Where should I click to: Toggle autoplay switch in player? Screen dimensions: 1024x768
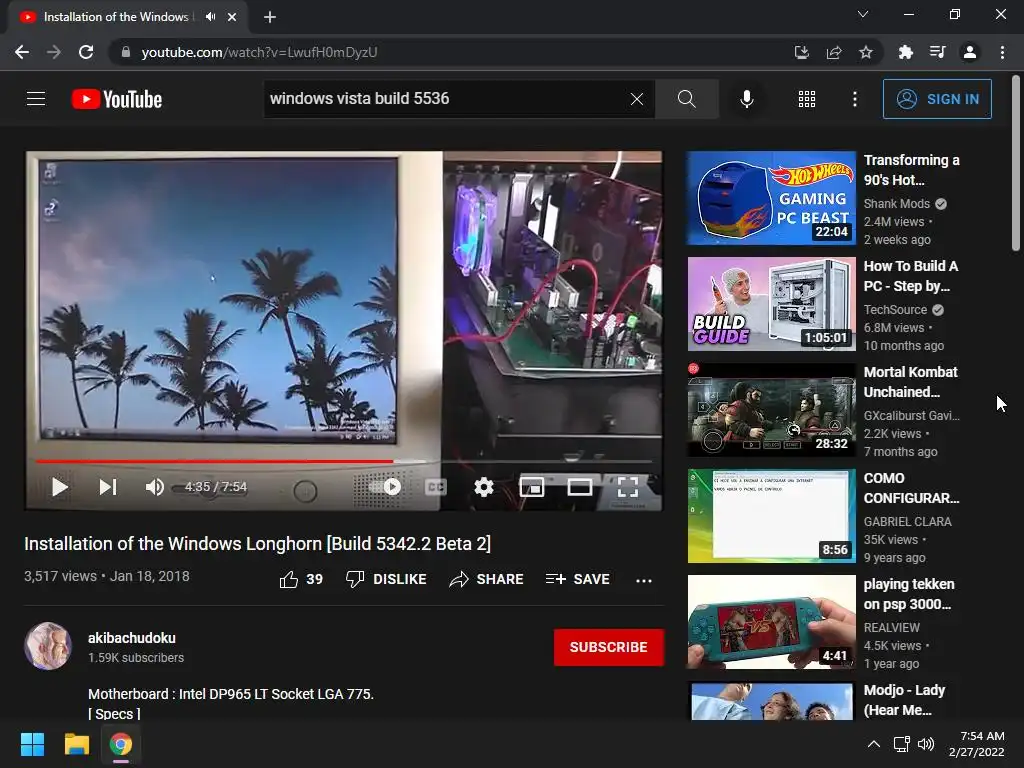click(385, 487)
